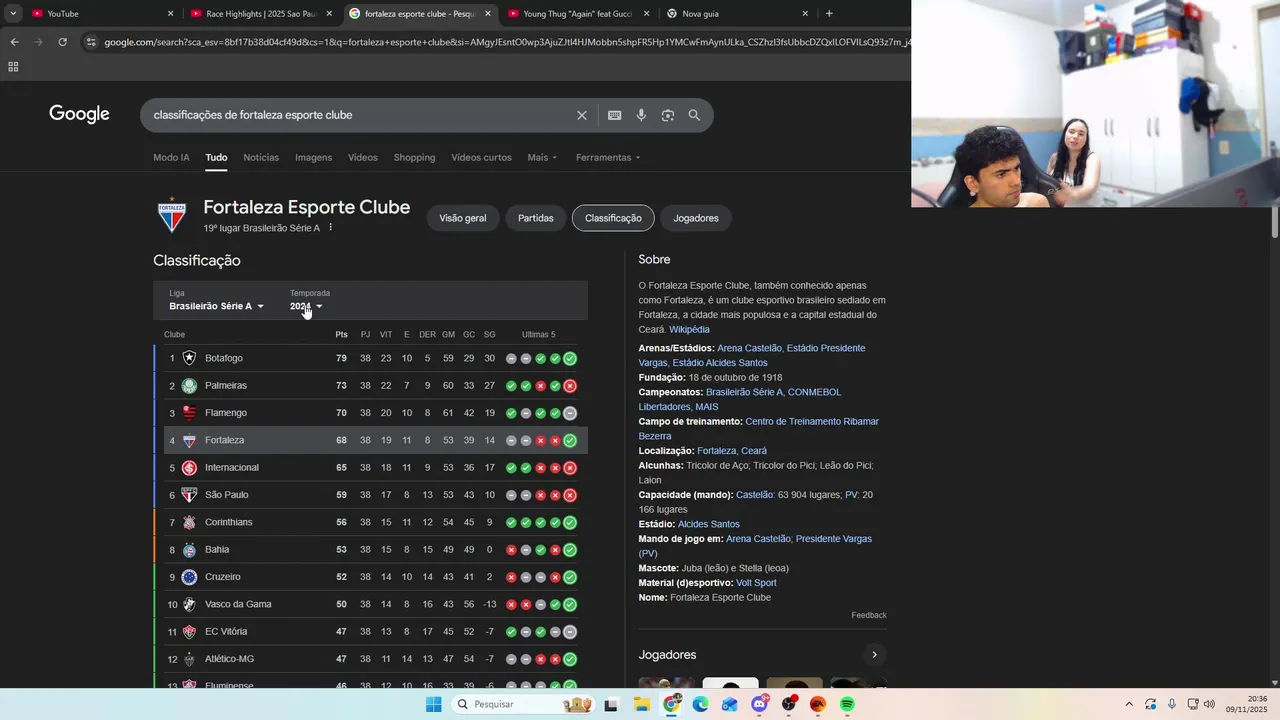1280x720 pixels.
Task: Search by image with camera icon
Action: (668, 115)
